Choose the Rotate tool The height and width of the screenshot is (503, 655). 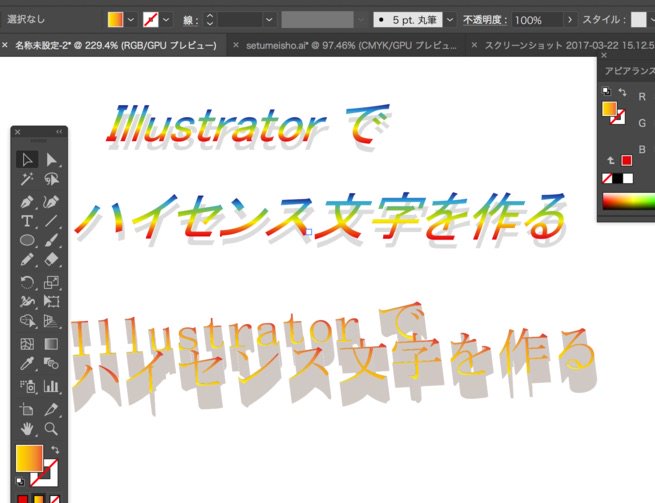[x=27, y=282]
